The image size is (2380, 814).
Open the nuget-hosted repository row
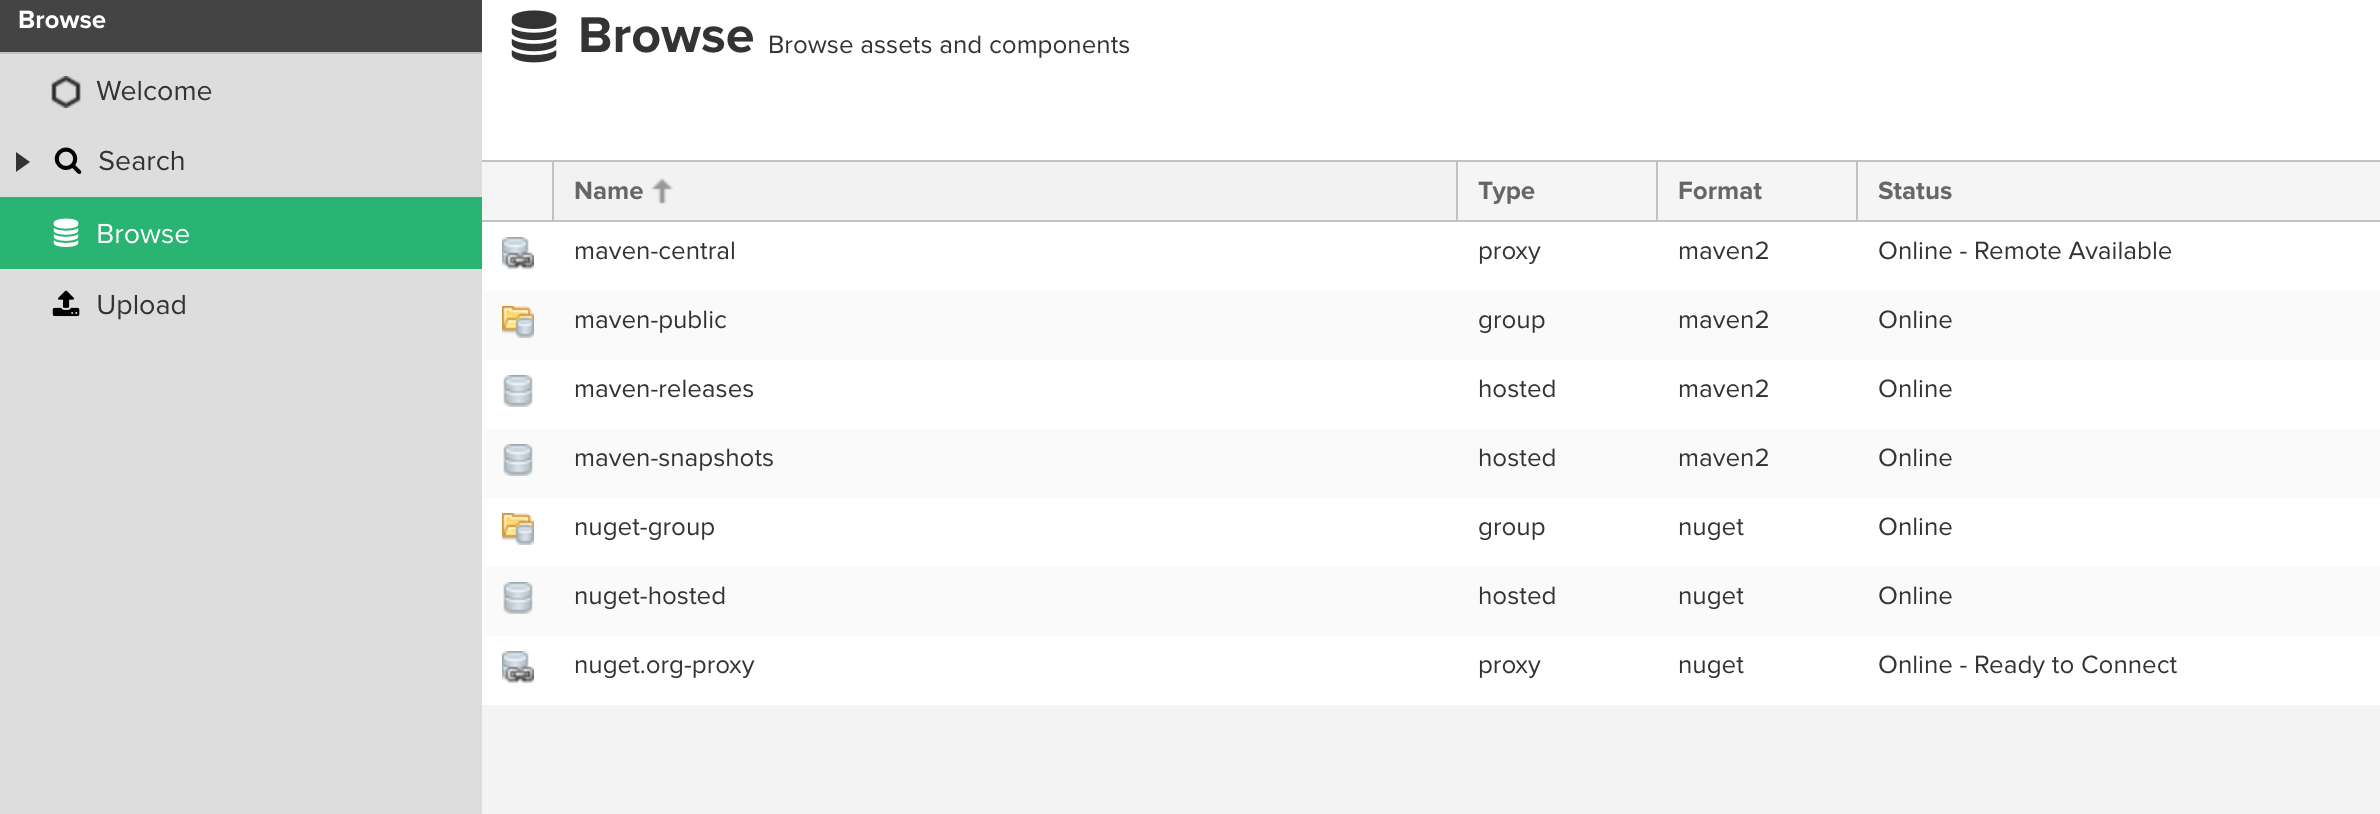pyautogui.click(x=650, y=596)
